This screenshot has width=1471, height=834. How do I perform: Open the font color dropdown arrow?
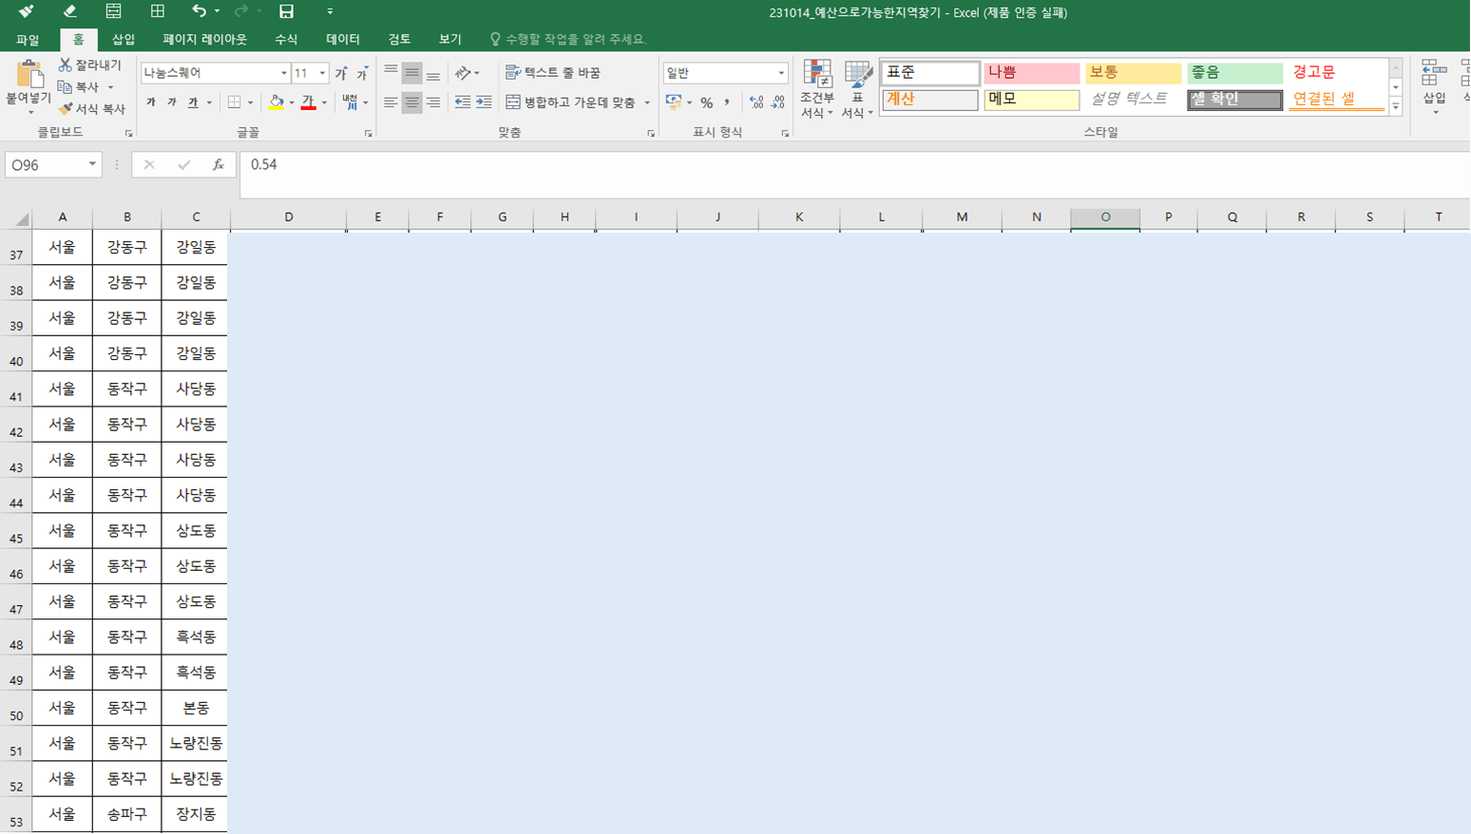click(x=324, y=102)
